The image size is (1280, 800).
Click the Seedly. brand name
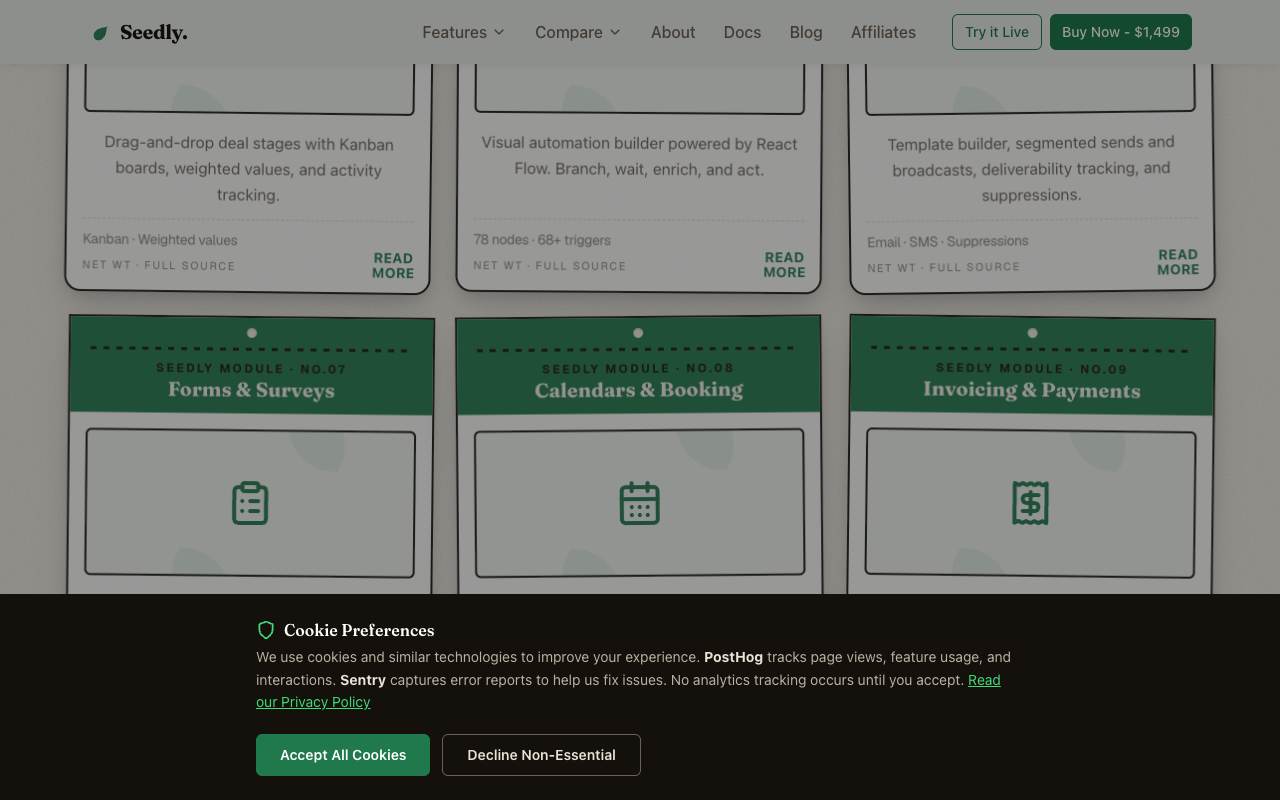click(153, 33)
